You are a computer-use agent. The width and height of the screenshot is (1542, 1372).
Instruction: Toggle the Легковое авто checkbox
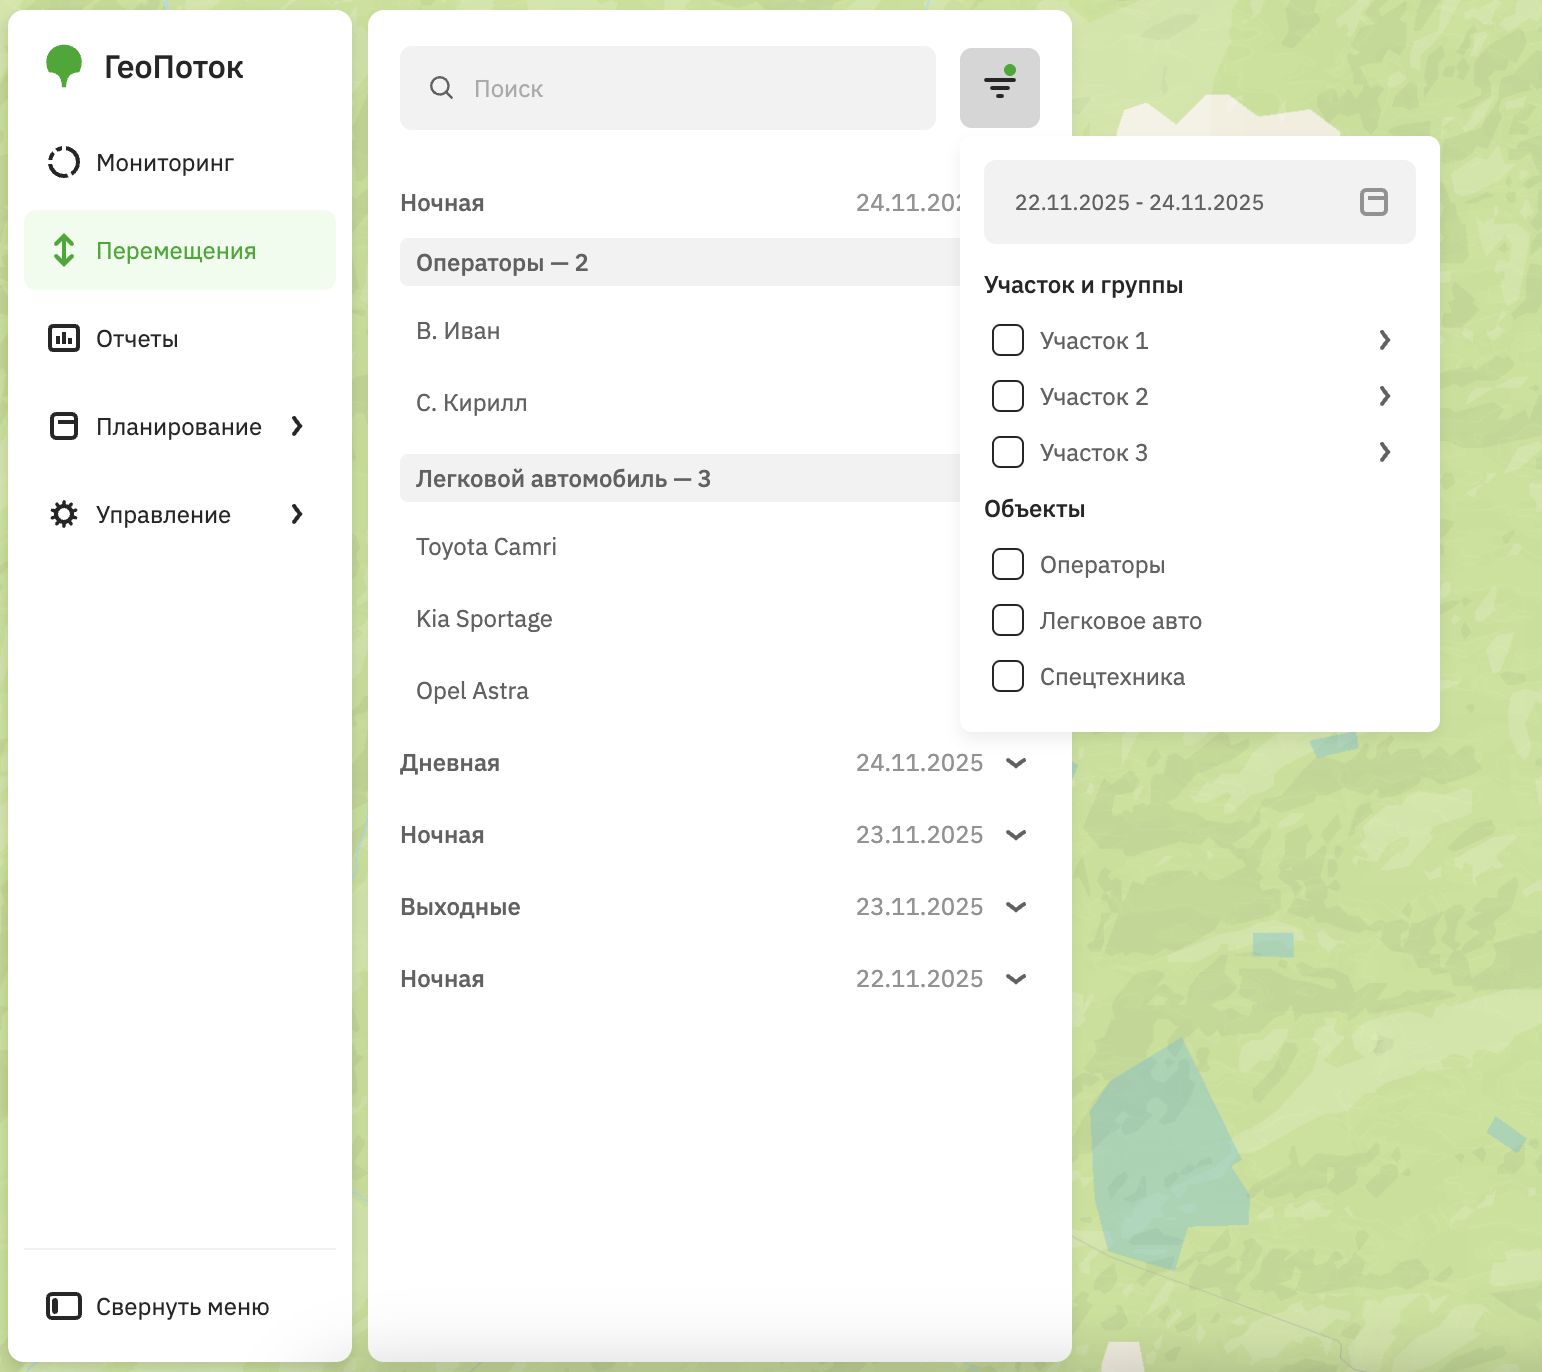click(x=1007, y=620)
